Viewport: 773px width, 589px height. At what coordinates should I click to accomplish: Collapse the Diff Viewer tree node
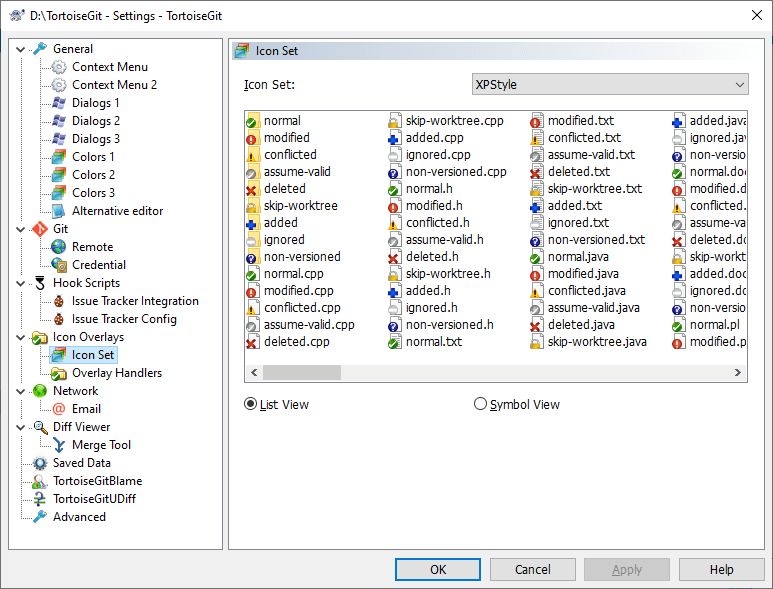[21, 427]
